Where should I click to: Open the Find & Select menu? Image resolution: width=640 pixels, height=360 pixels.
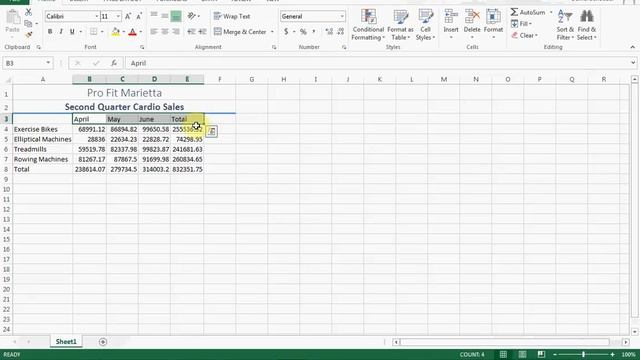tap(587, 24)
